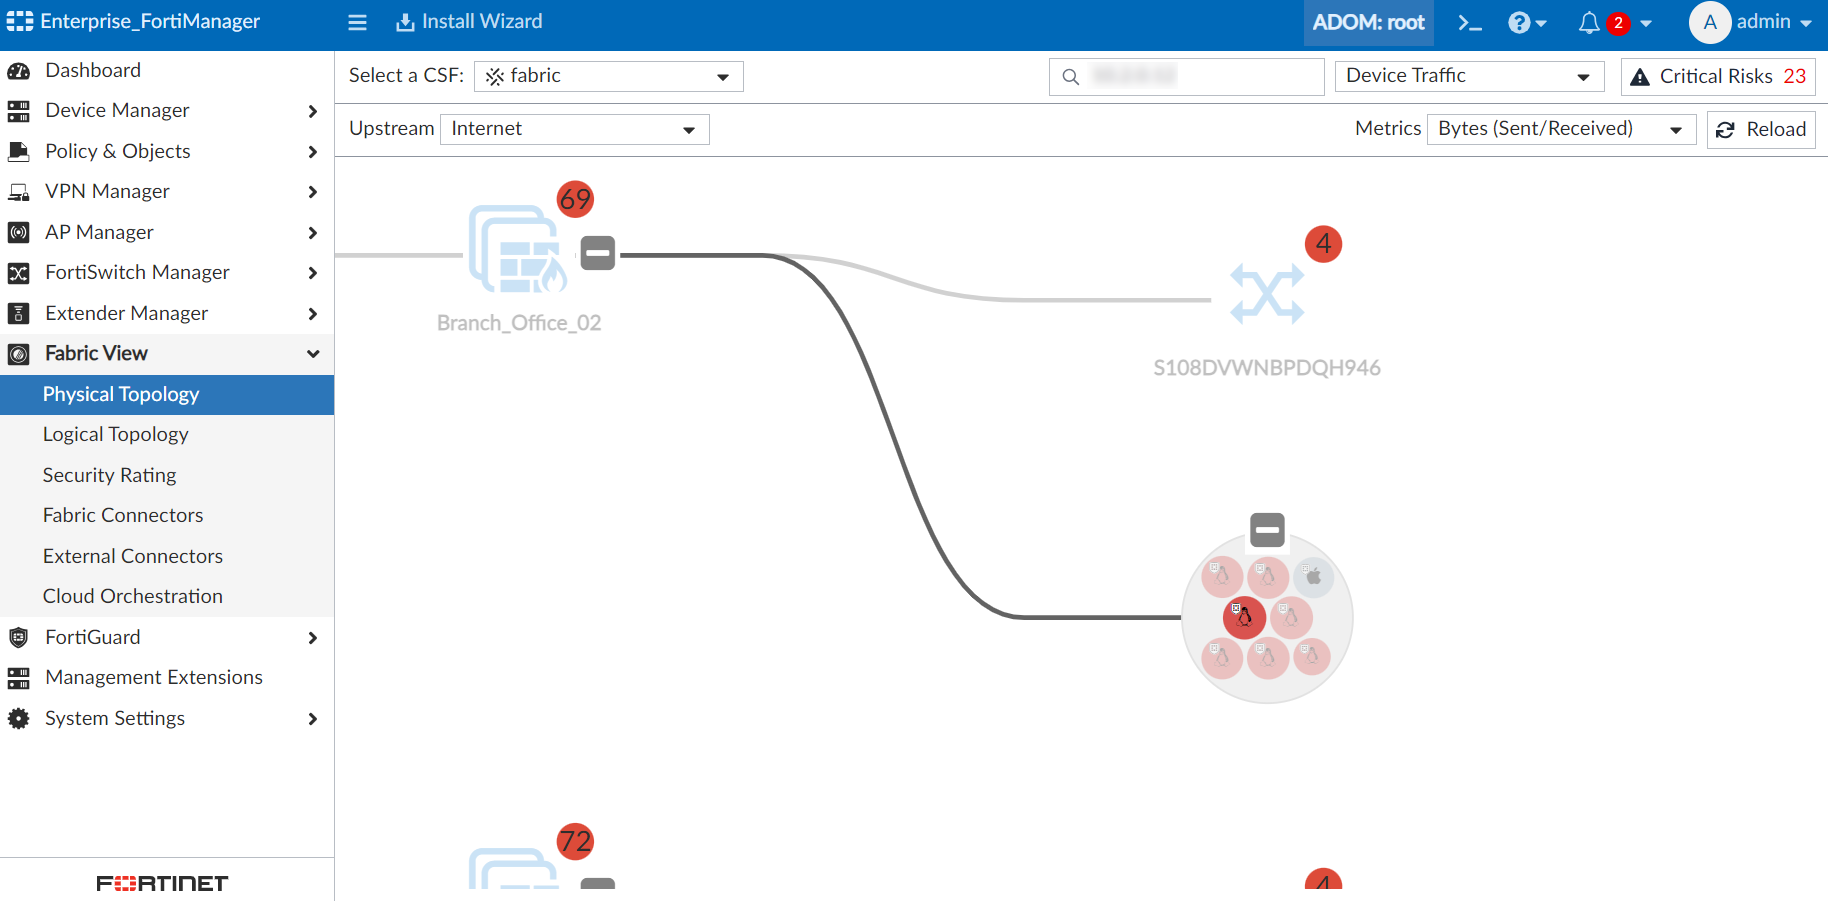Click the Reload button
Image resolution: width=1828 pixels, height=901 pixels.
(x=1760, y=129)
